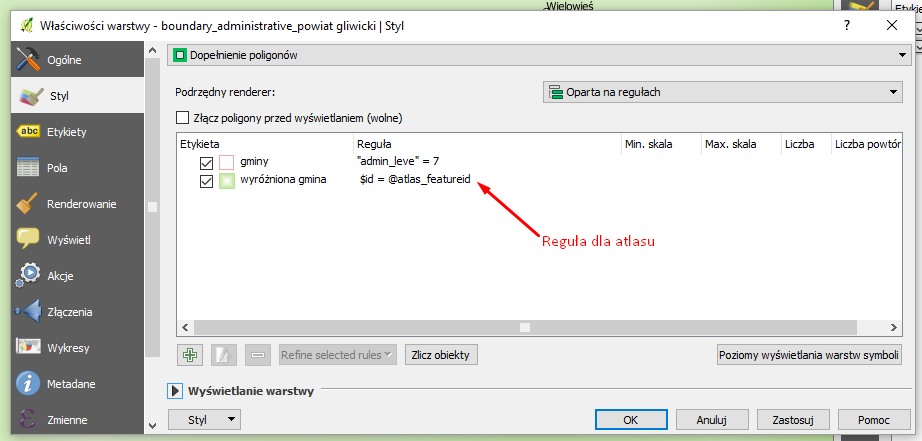Click the edit rule icon
Viewport: 922px width, 441px height.
click(225, 354)
